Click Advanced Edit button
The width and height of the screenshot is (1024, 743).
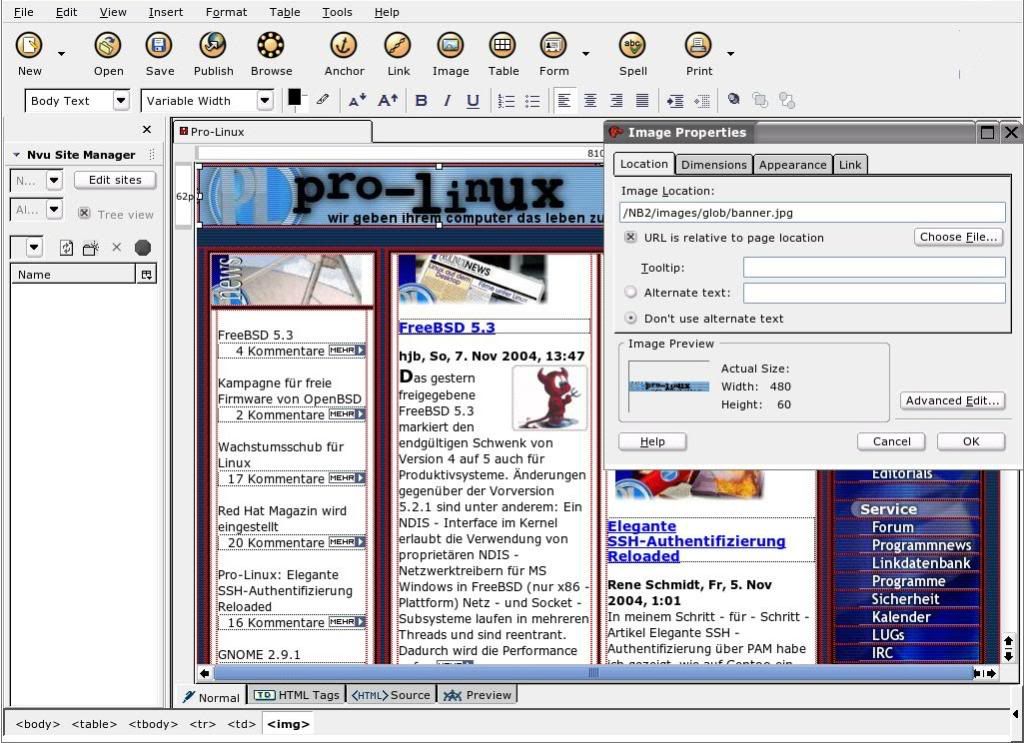coord(952,400)
